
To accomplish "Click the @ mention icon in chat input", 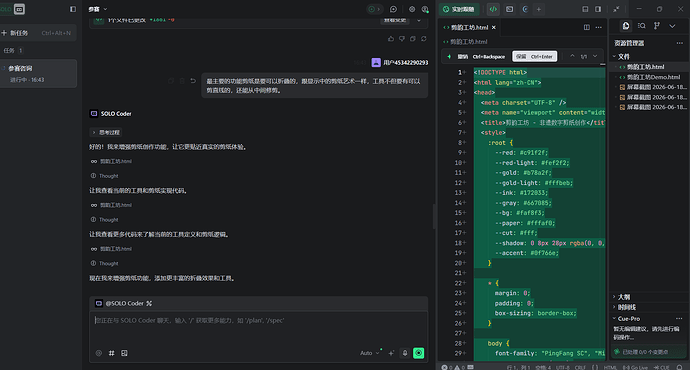I will click(x=99, y=353).
